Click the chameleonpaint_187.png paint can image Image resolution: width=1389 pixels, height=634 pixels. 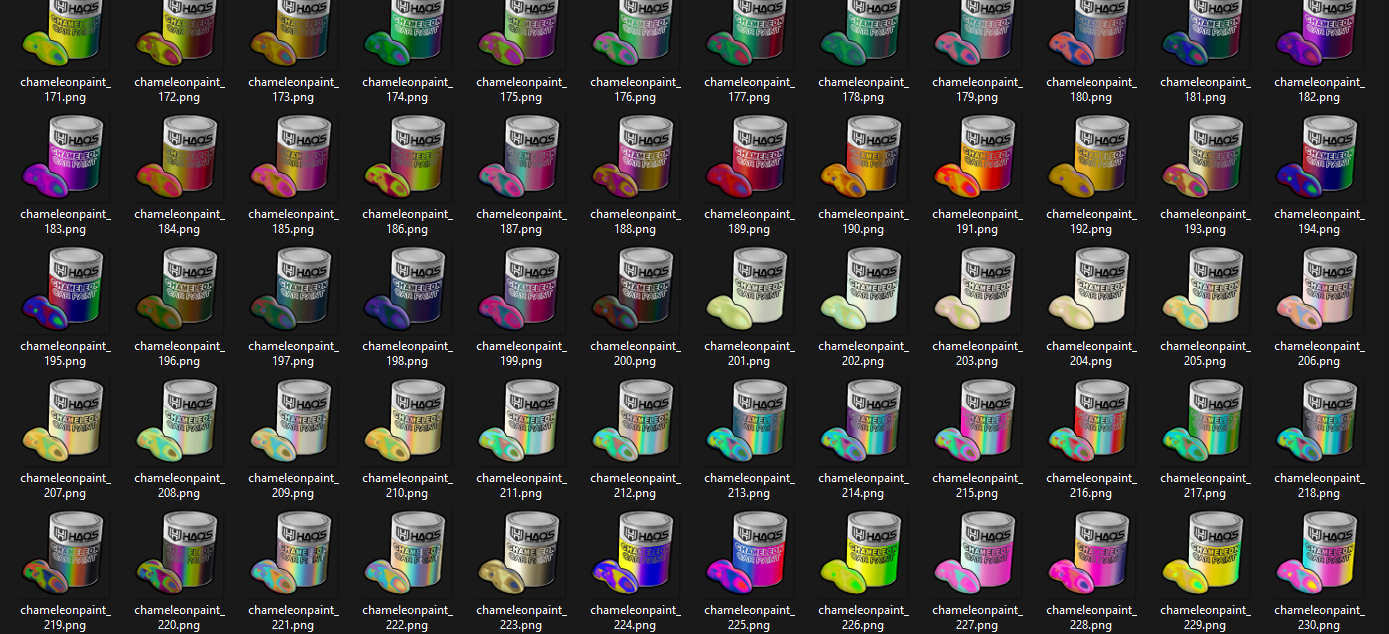coord(521,157)
